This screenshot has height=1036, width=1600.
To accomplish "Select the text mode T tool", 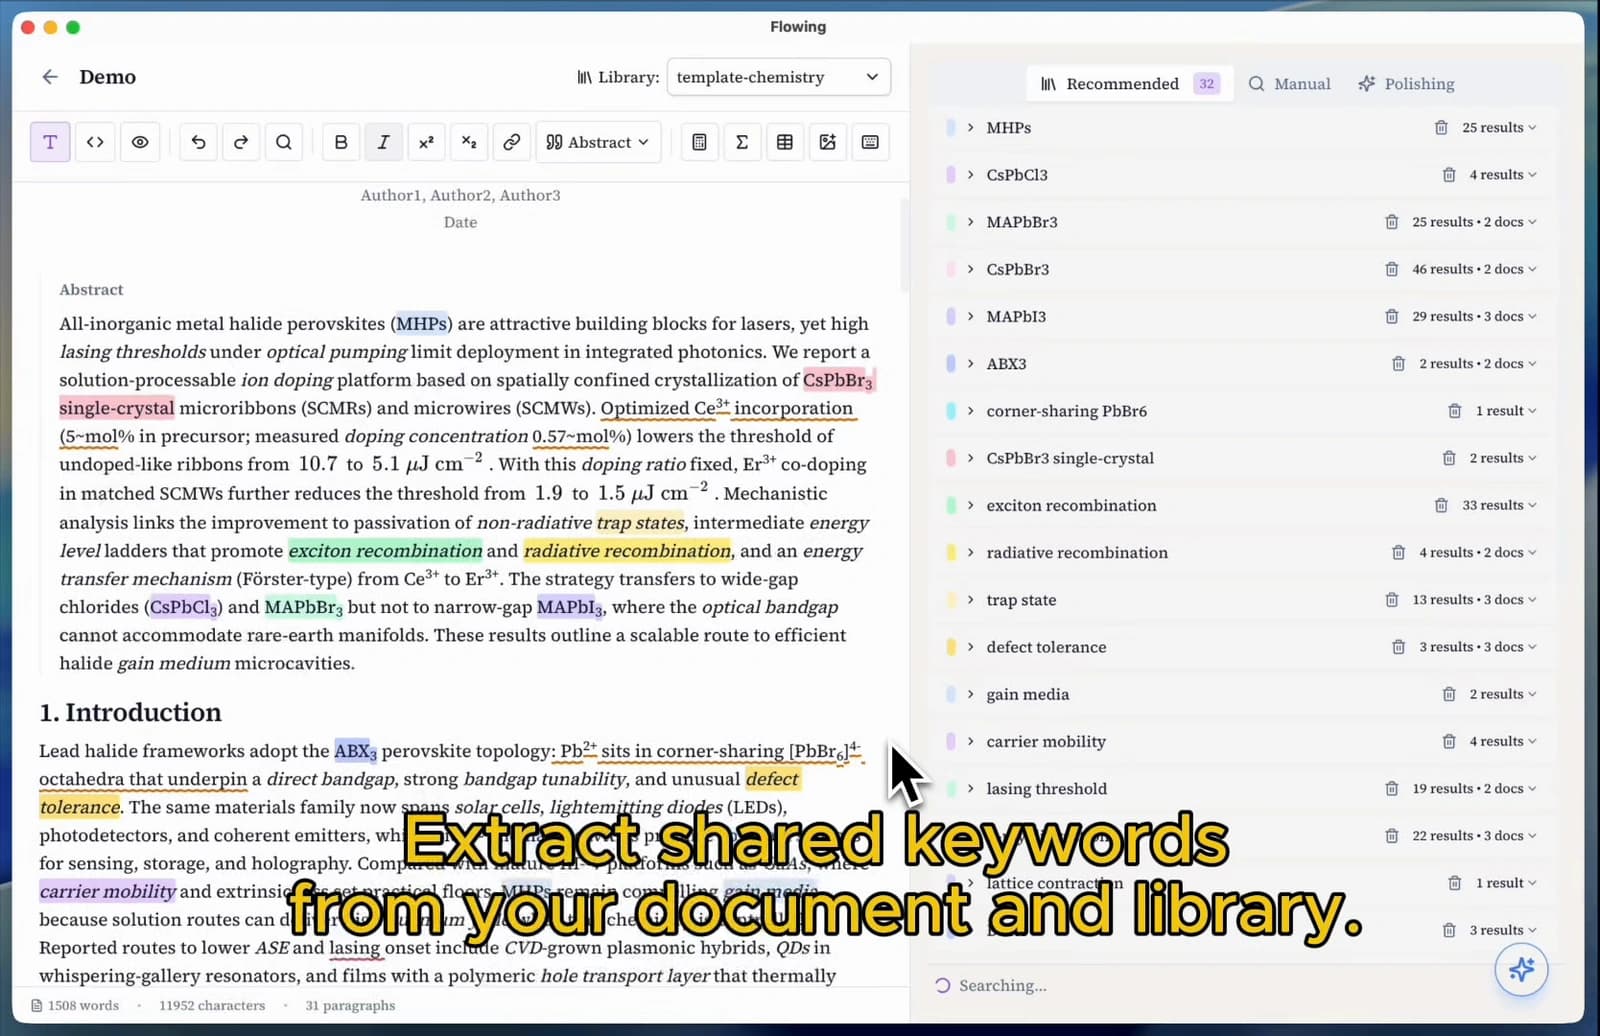I will (x=50, y=142).
